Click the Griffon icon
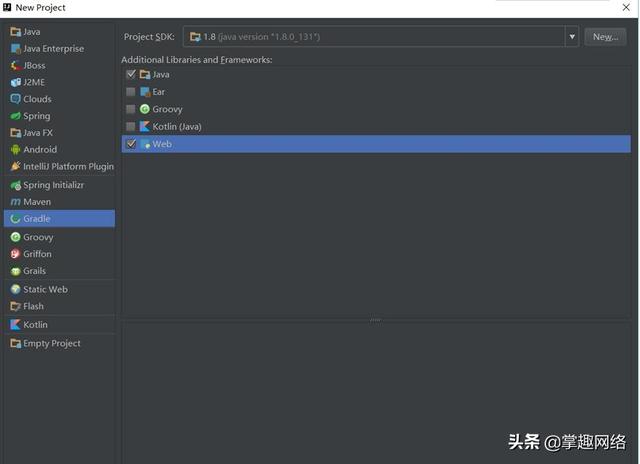Screen dimensions: 640x464 (x=16, y=254)
